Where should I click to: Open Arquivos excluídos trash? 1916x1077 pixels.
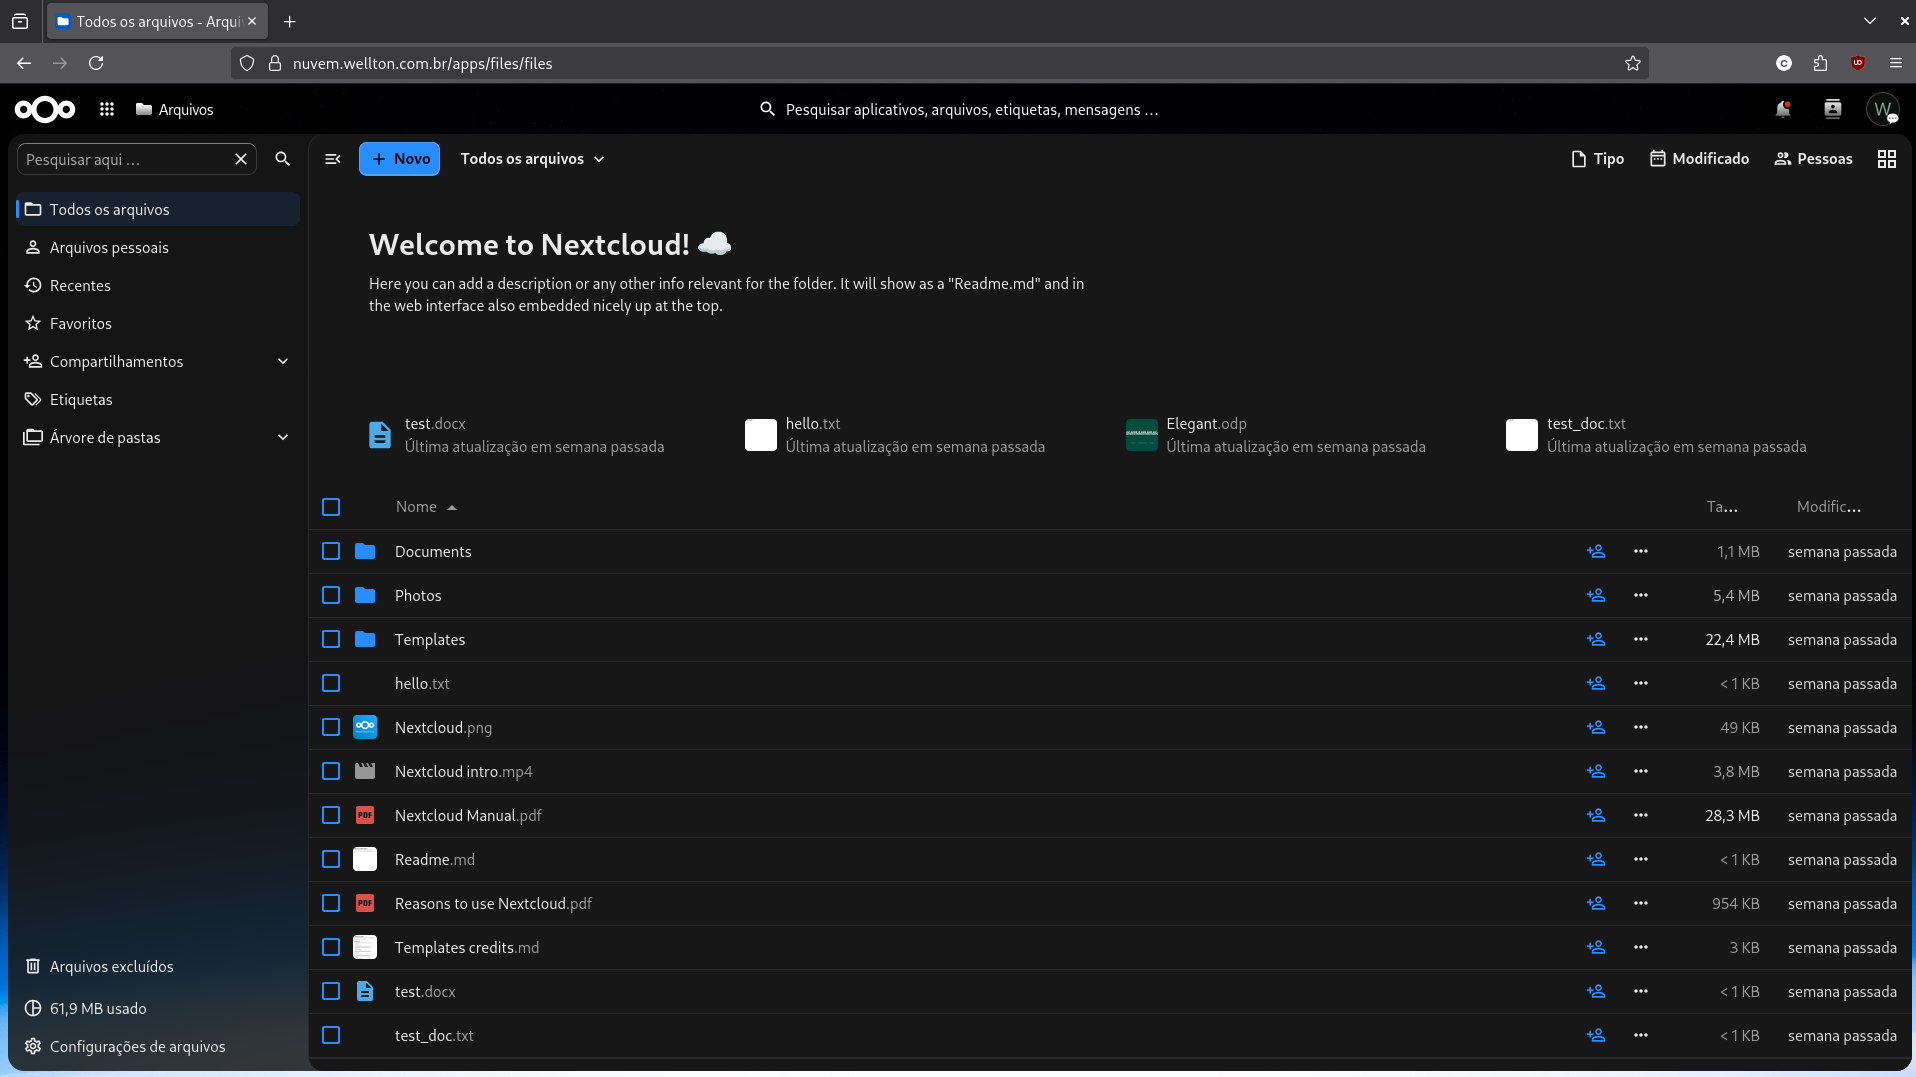tap(158, 966)
